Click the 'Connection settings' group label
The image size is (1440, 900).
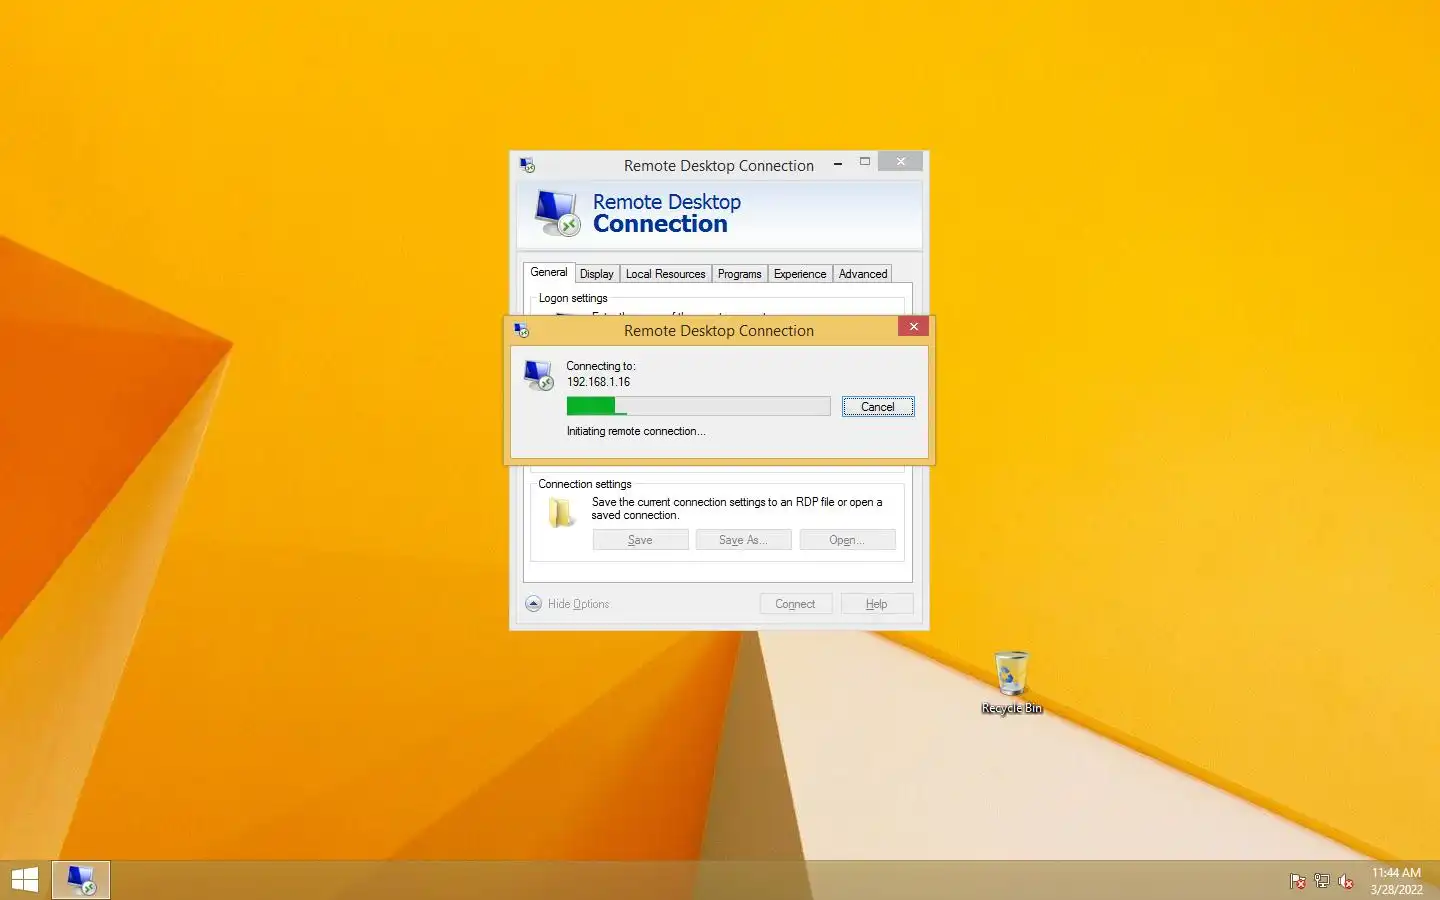[585, 484]
